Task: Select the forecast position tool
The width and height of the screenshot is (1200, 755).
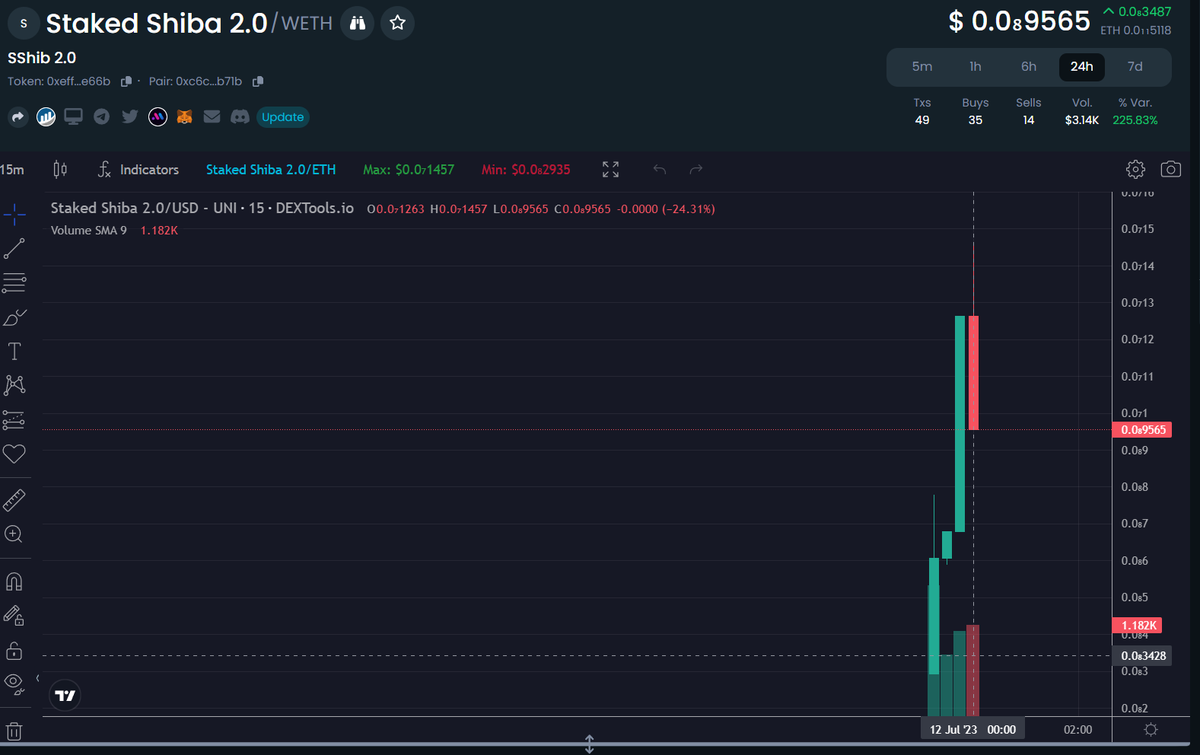Action: click(14, 420)
